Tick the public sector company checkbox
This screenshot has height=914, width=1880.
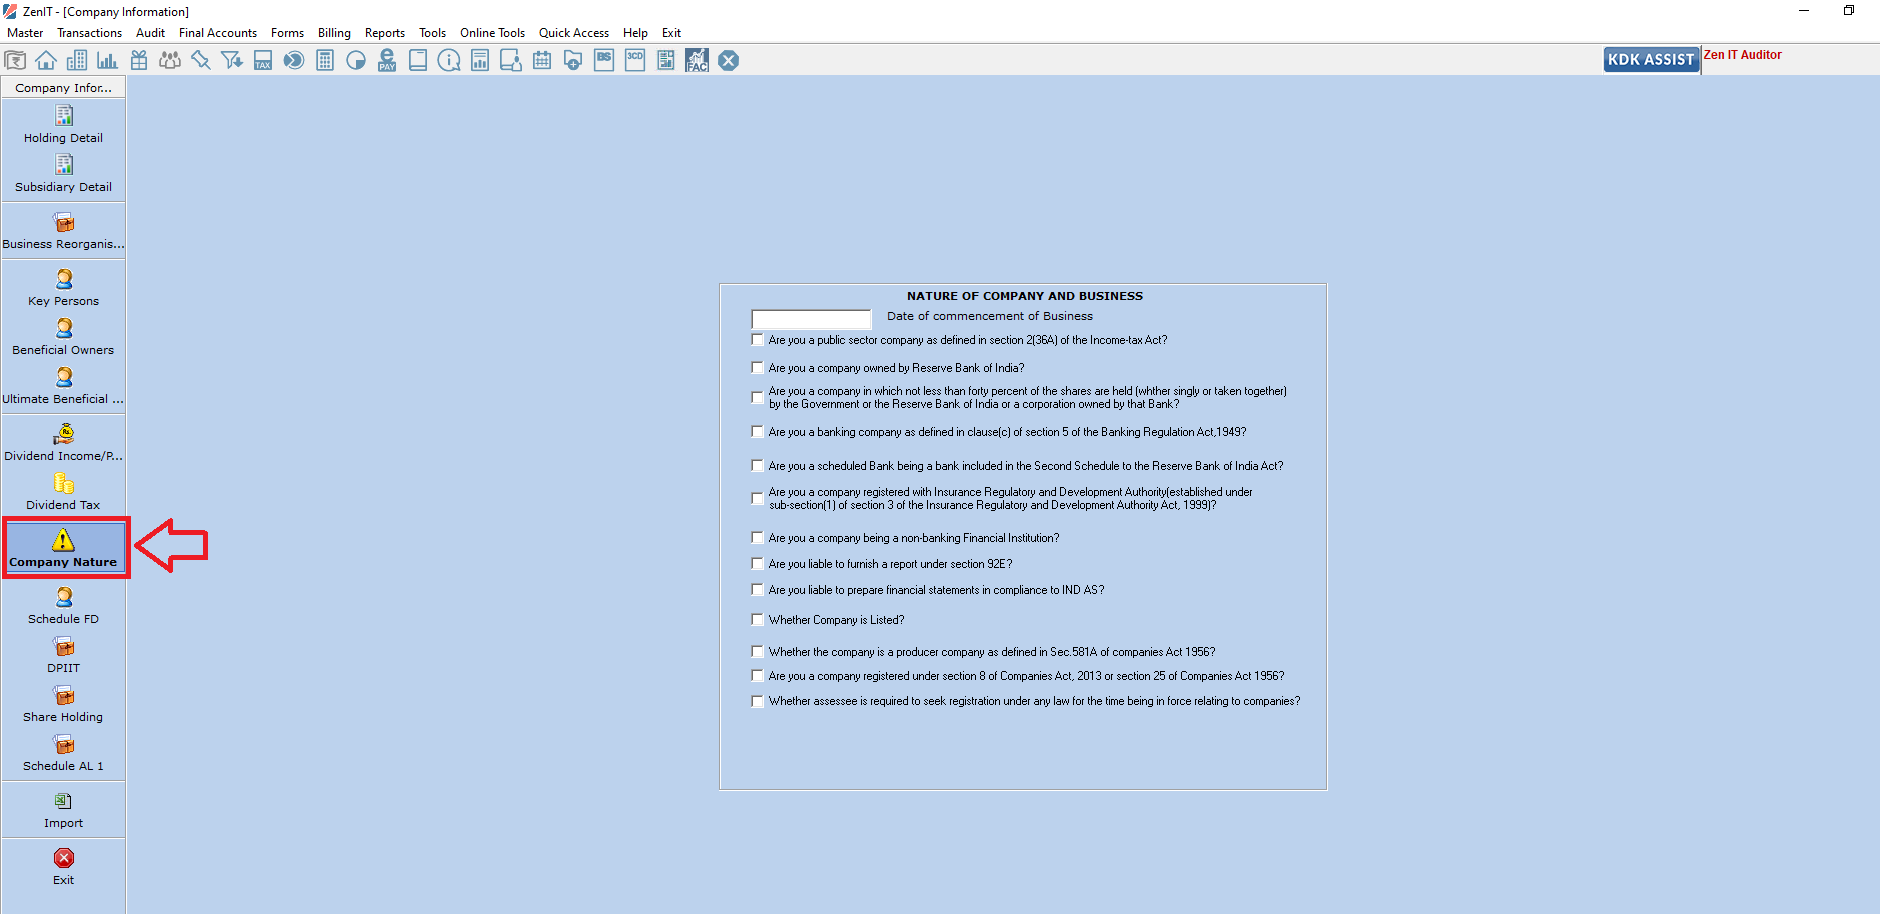pos(758,340)
